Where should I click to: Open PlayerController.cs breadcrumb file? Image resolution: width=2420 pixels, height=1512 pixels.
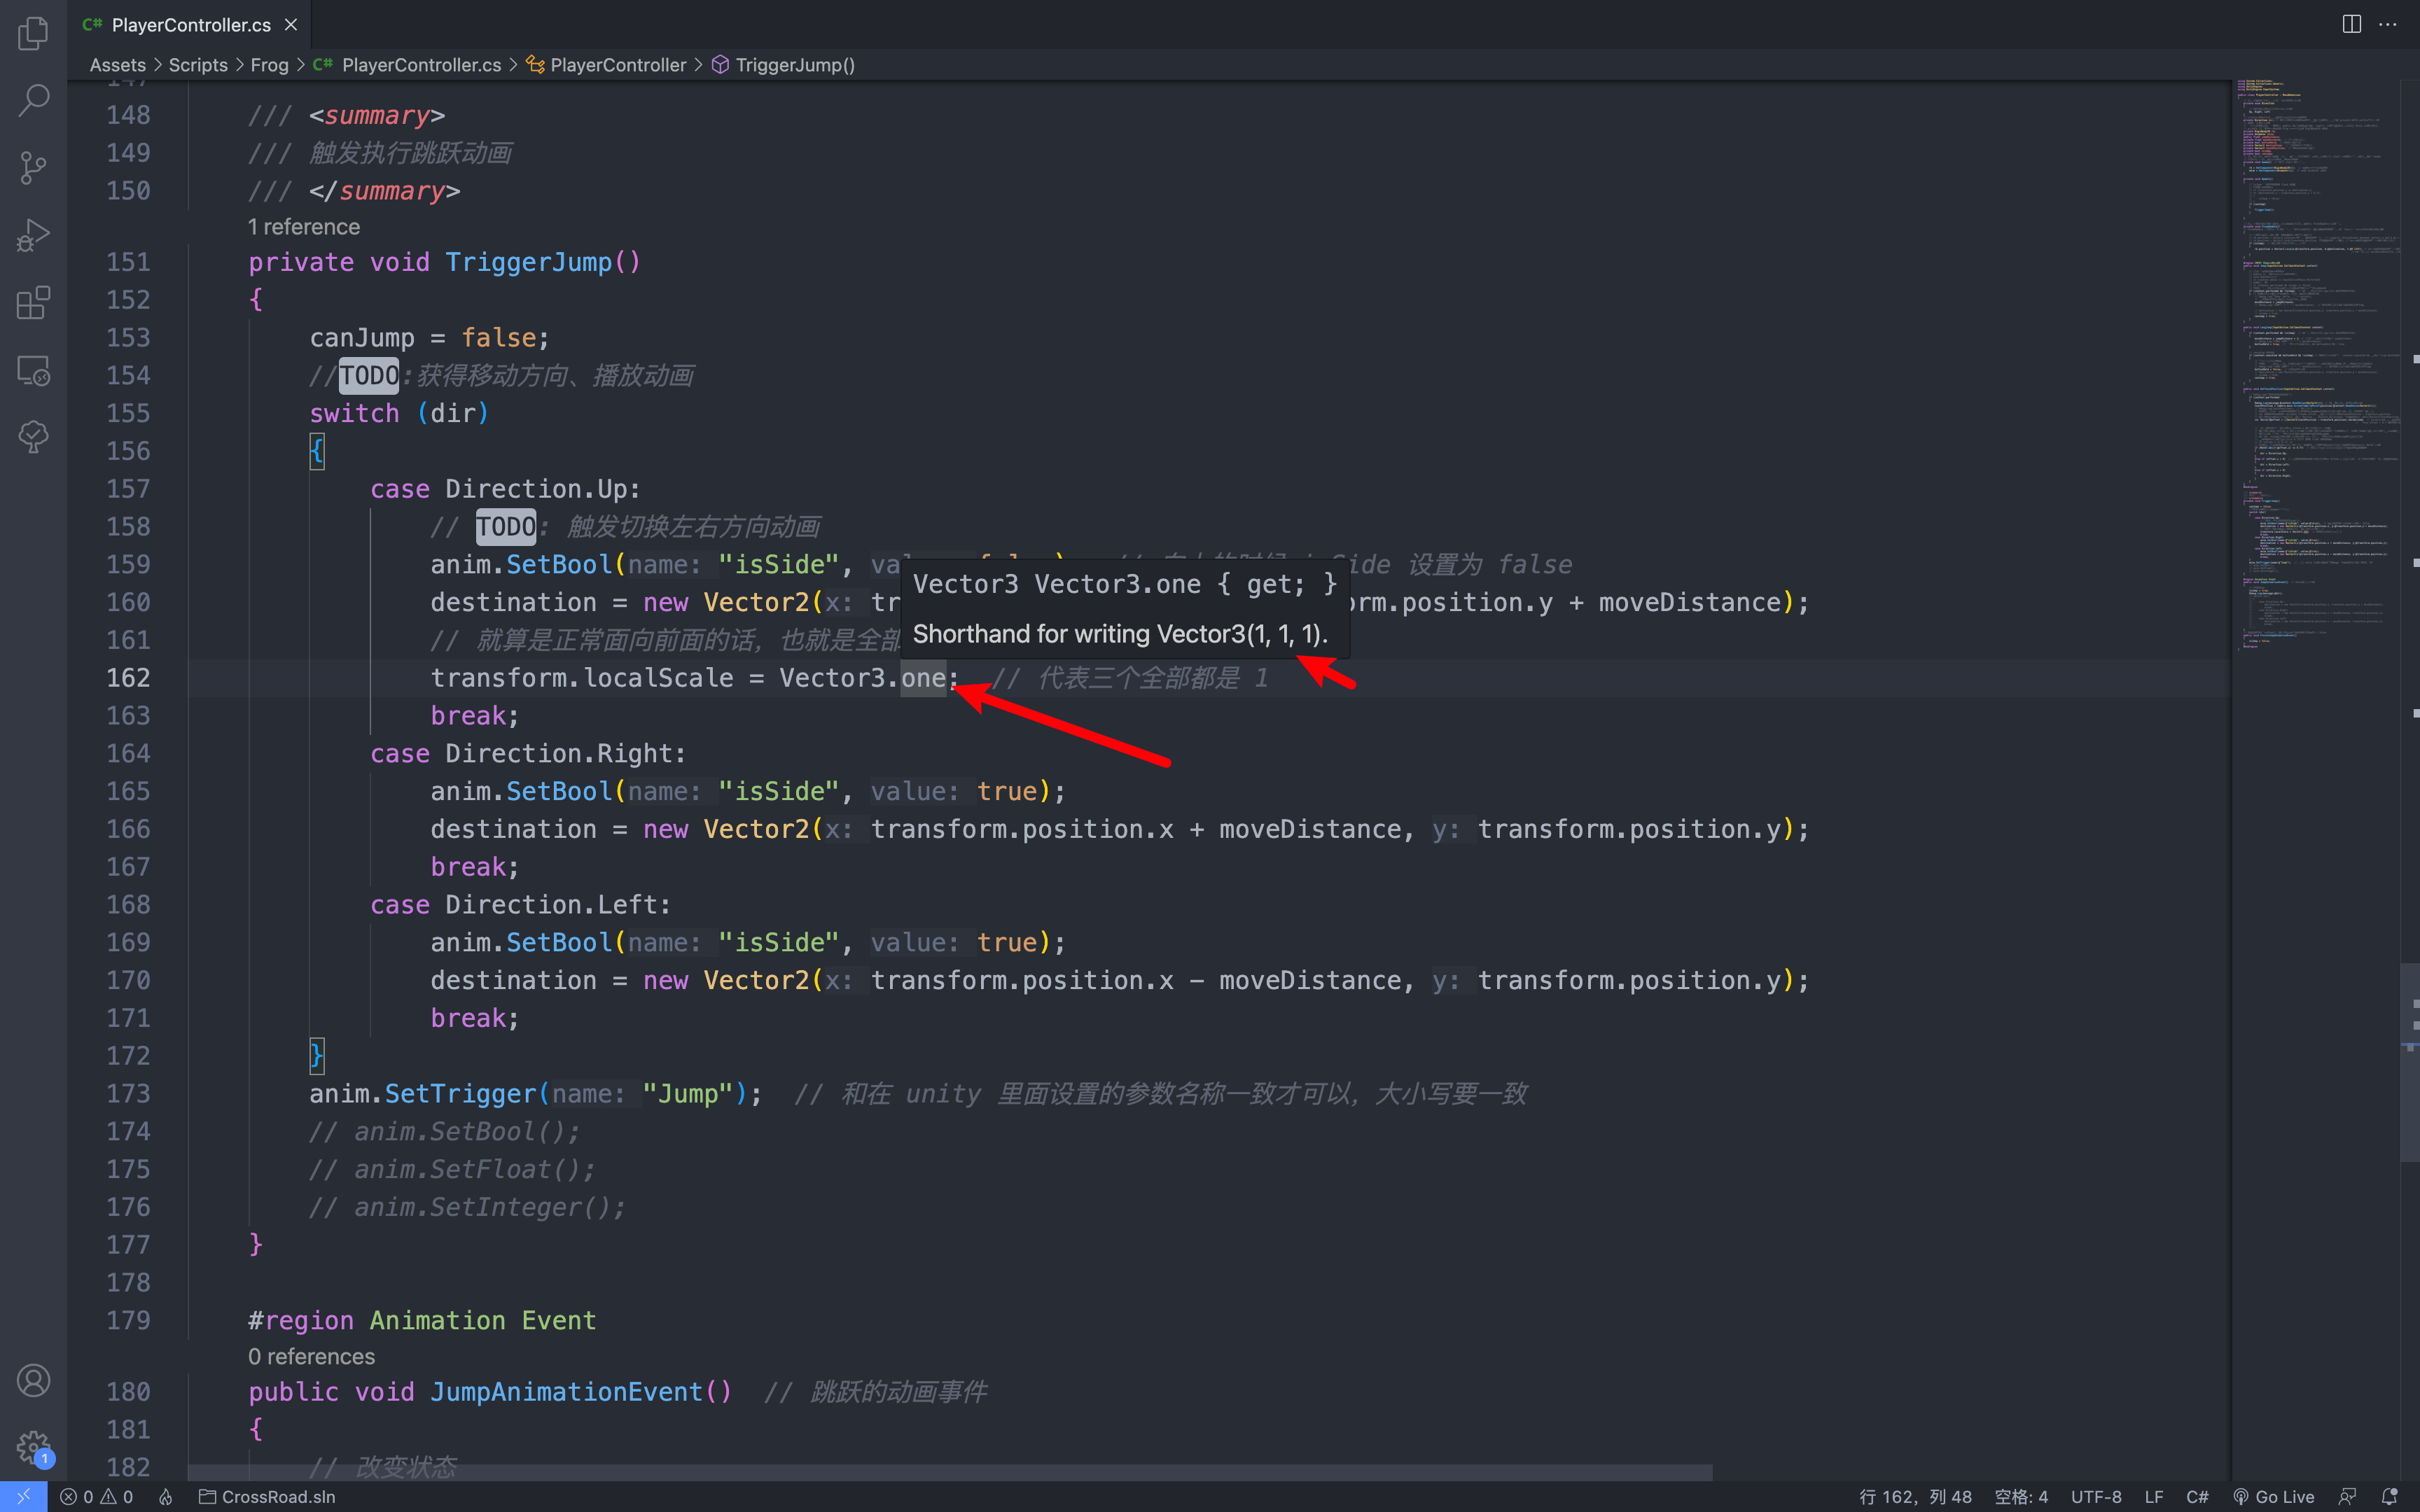[x=407, y=65]
